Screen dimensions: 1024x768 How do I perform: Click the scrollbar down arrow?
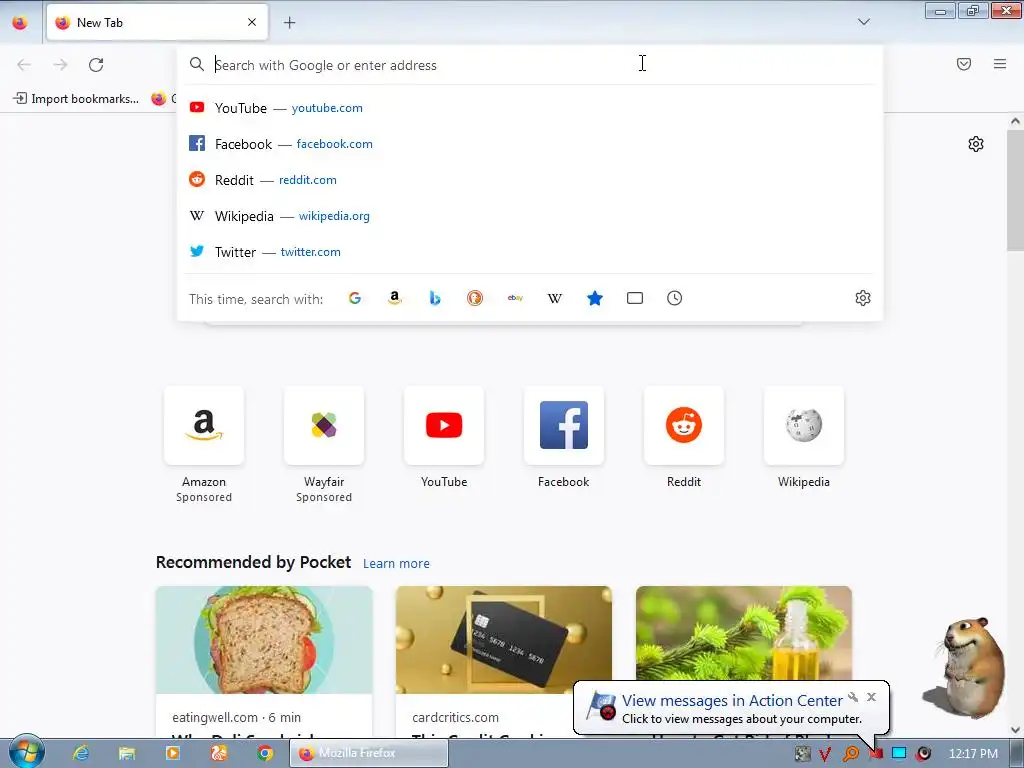click(1016, 729)
